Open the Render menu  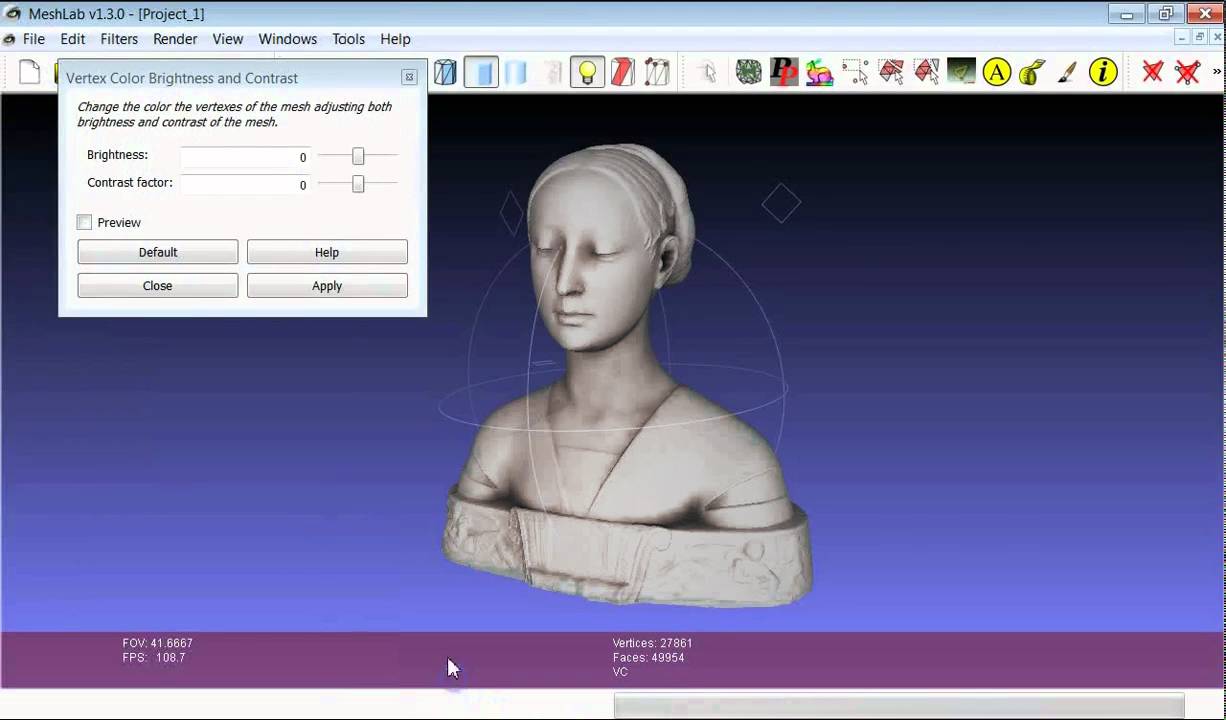pos(175,39)
